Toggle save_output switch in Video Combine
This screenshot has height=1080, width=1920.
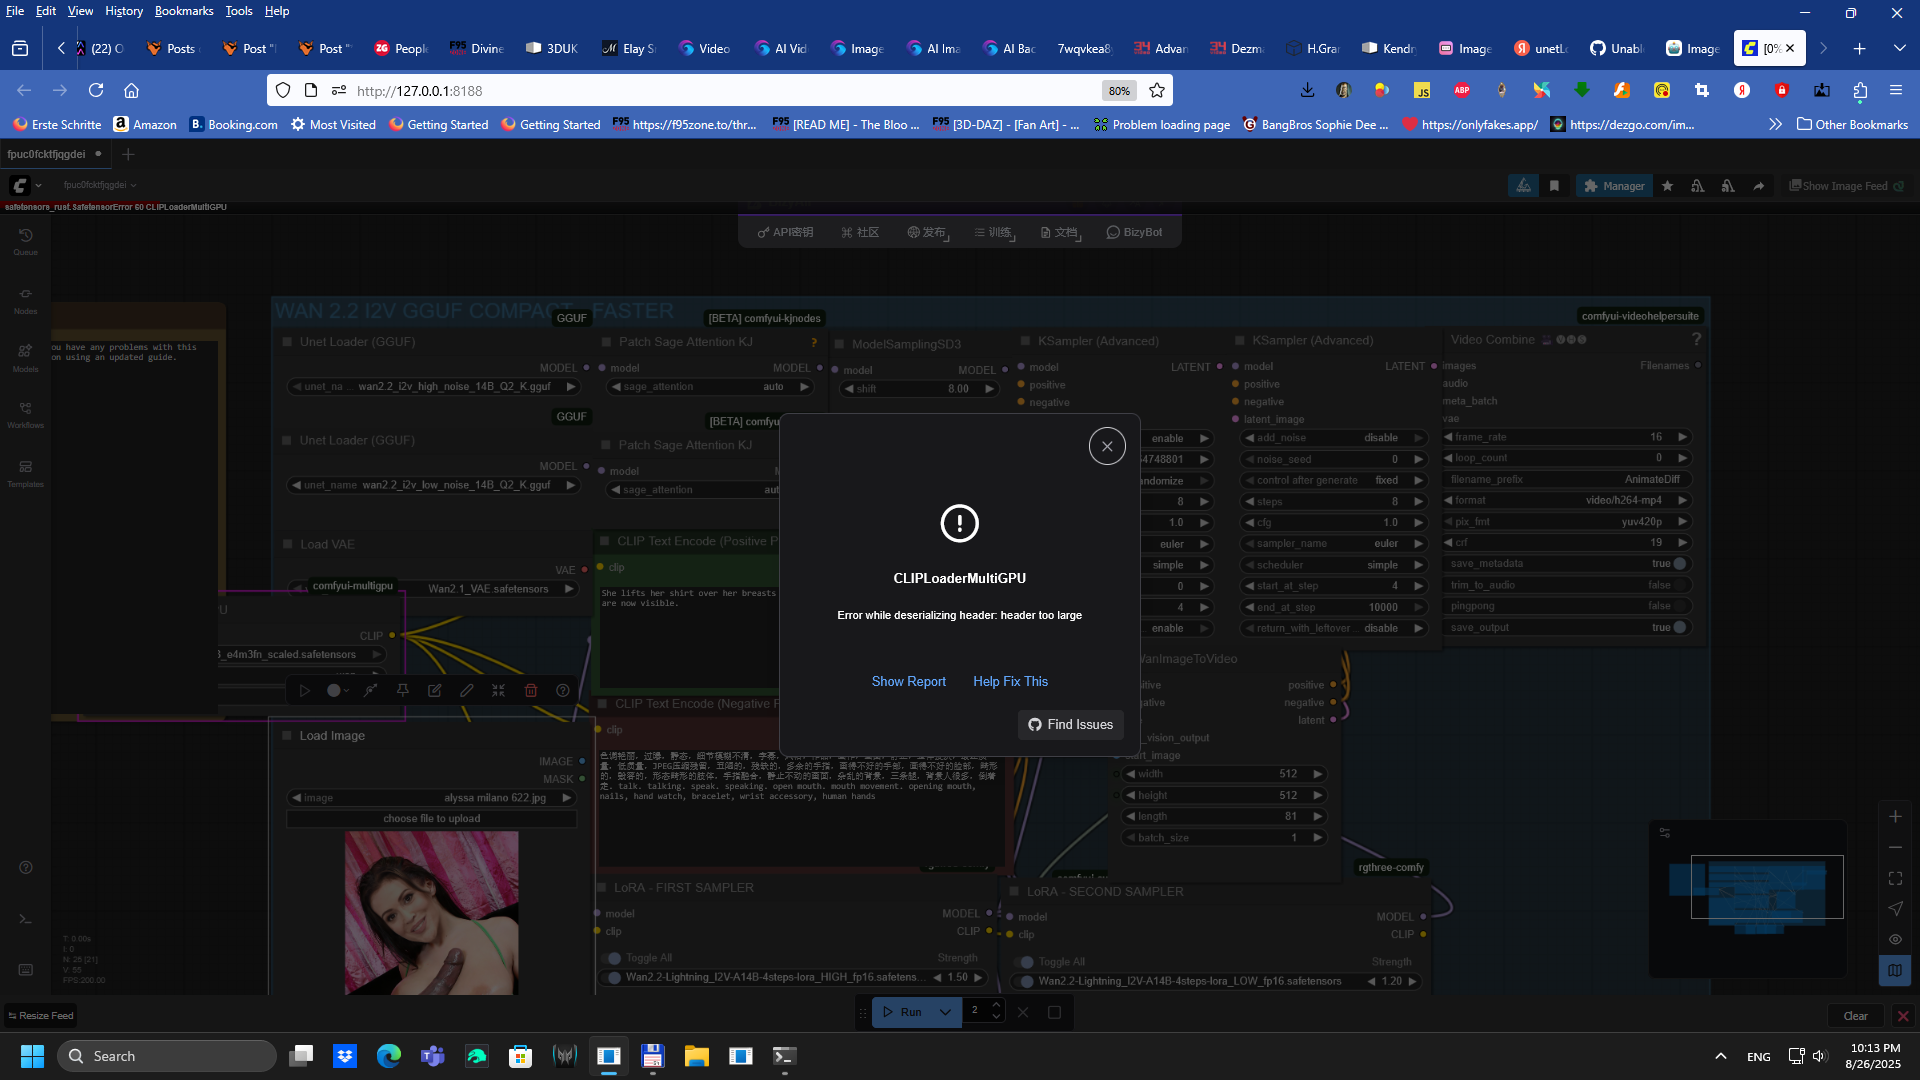1680,628
